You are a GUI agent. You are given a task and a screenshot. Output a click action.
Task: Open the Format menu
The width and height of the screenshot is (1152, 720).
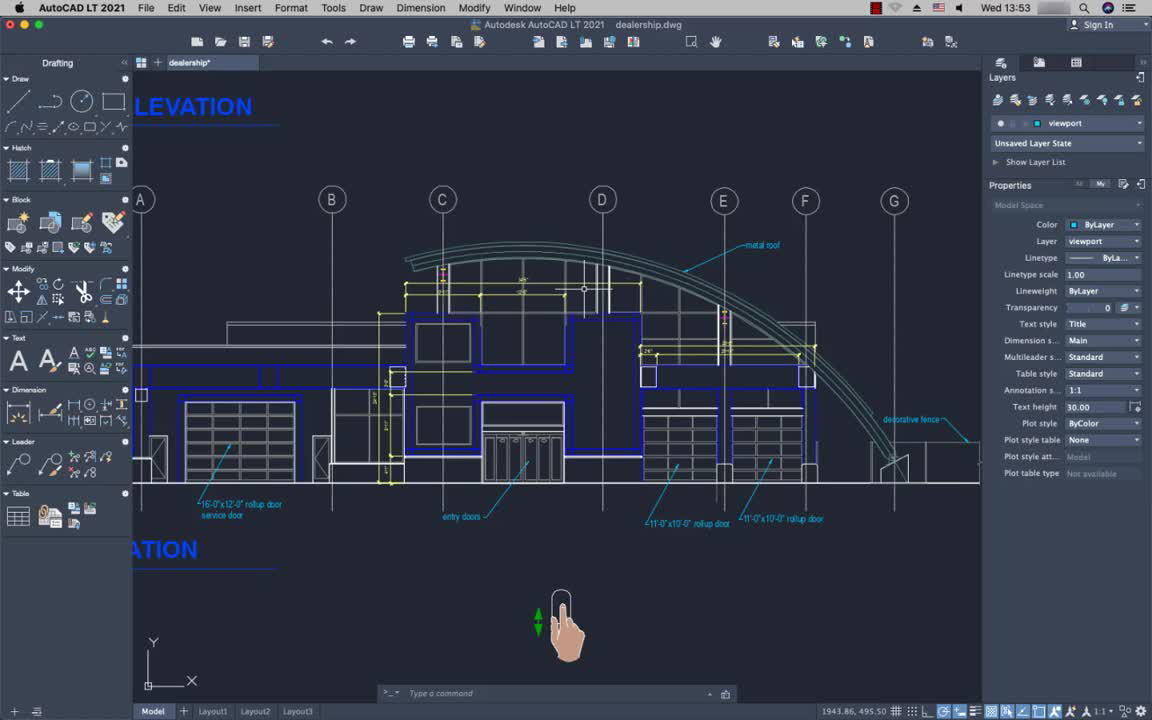click(x=291, y=8)
